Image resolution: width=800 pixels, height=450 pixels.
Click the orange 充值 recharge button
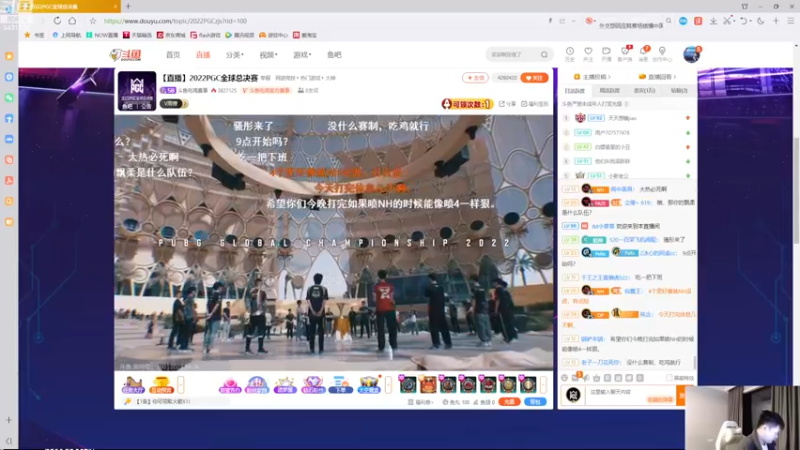[x=509, y=402]
